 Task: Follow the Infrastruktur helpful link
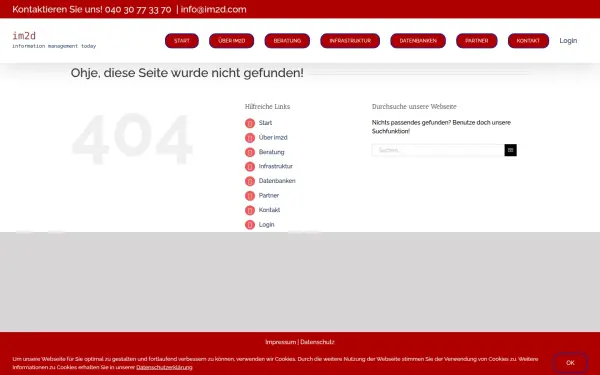tap(276, 166)
